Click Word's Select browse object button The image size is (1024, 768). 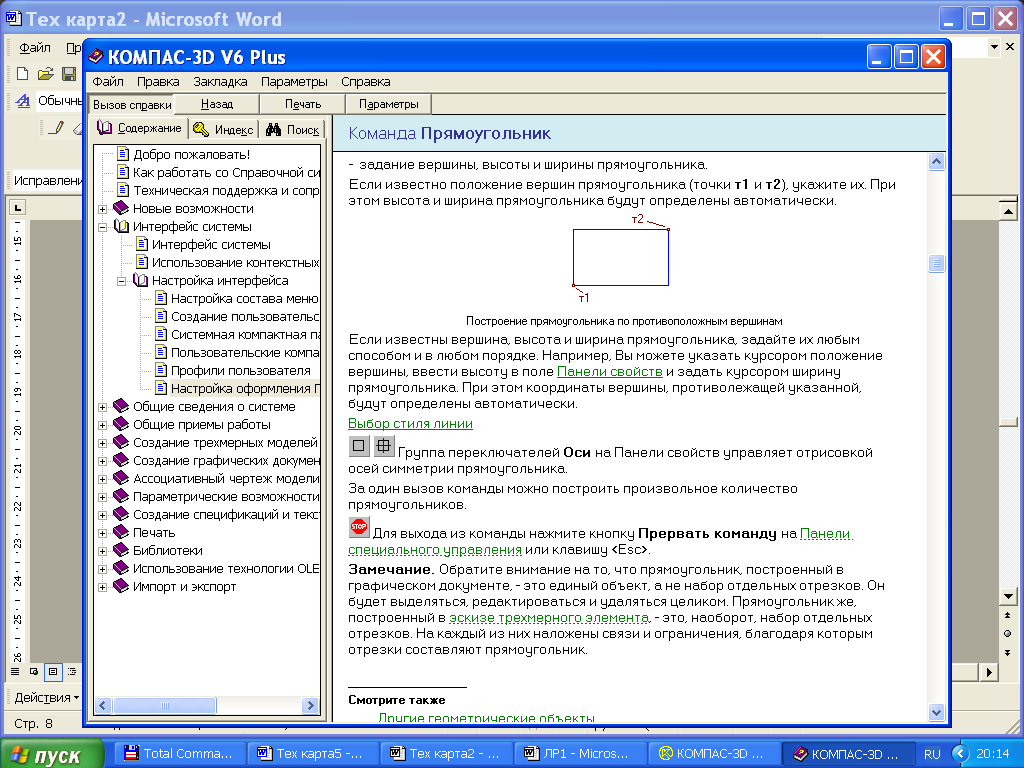point(1007,633)
